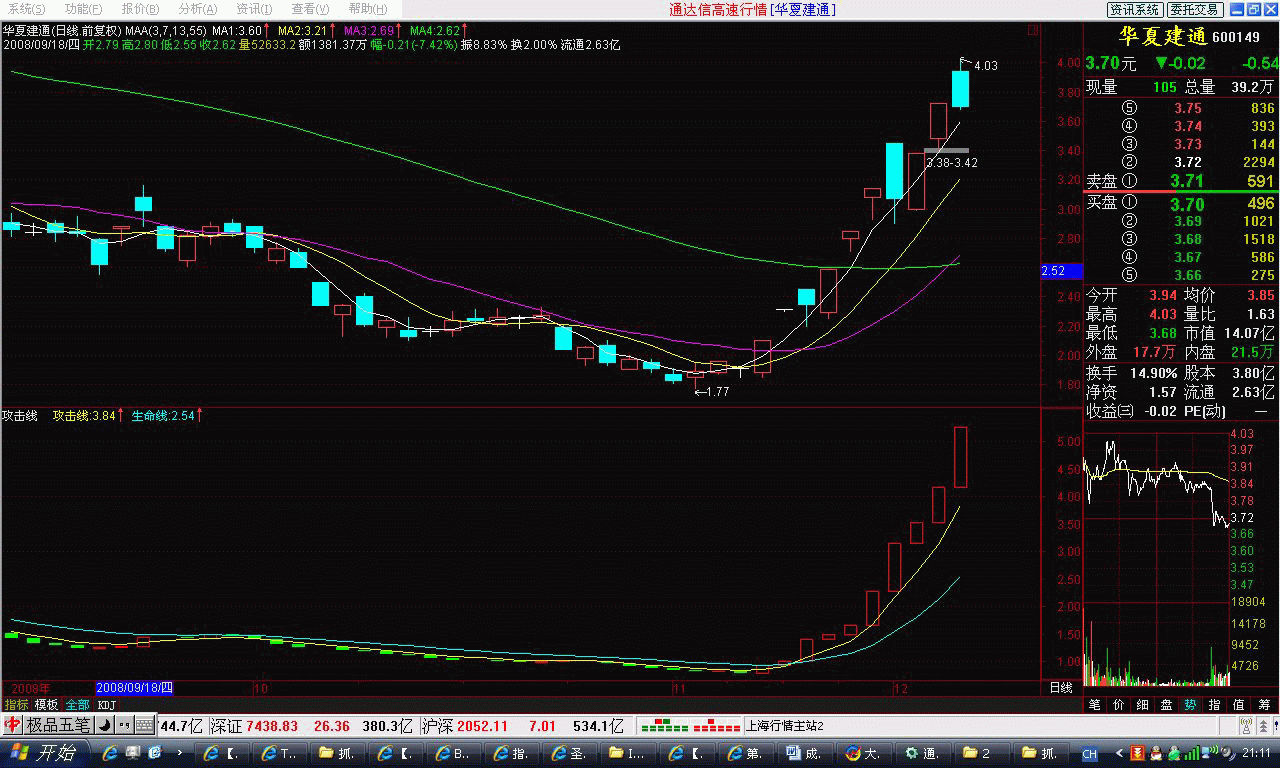The image size is (1280, 768).
Task: Select the 模板 tab below chart
Action: click(46, 704)
